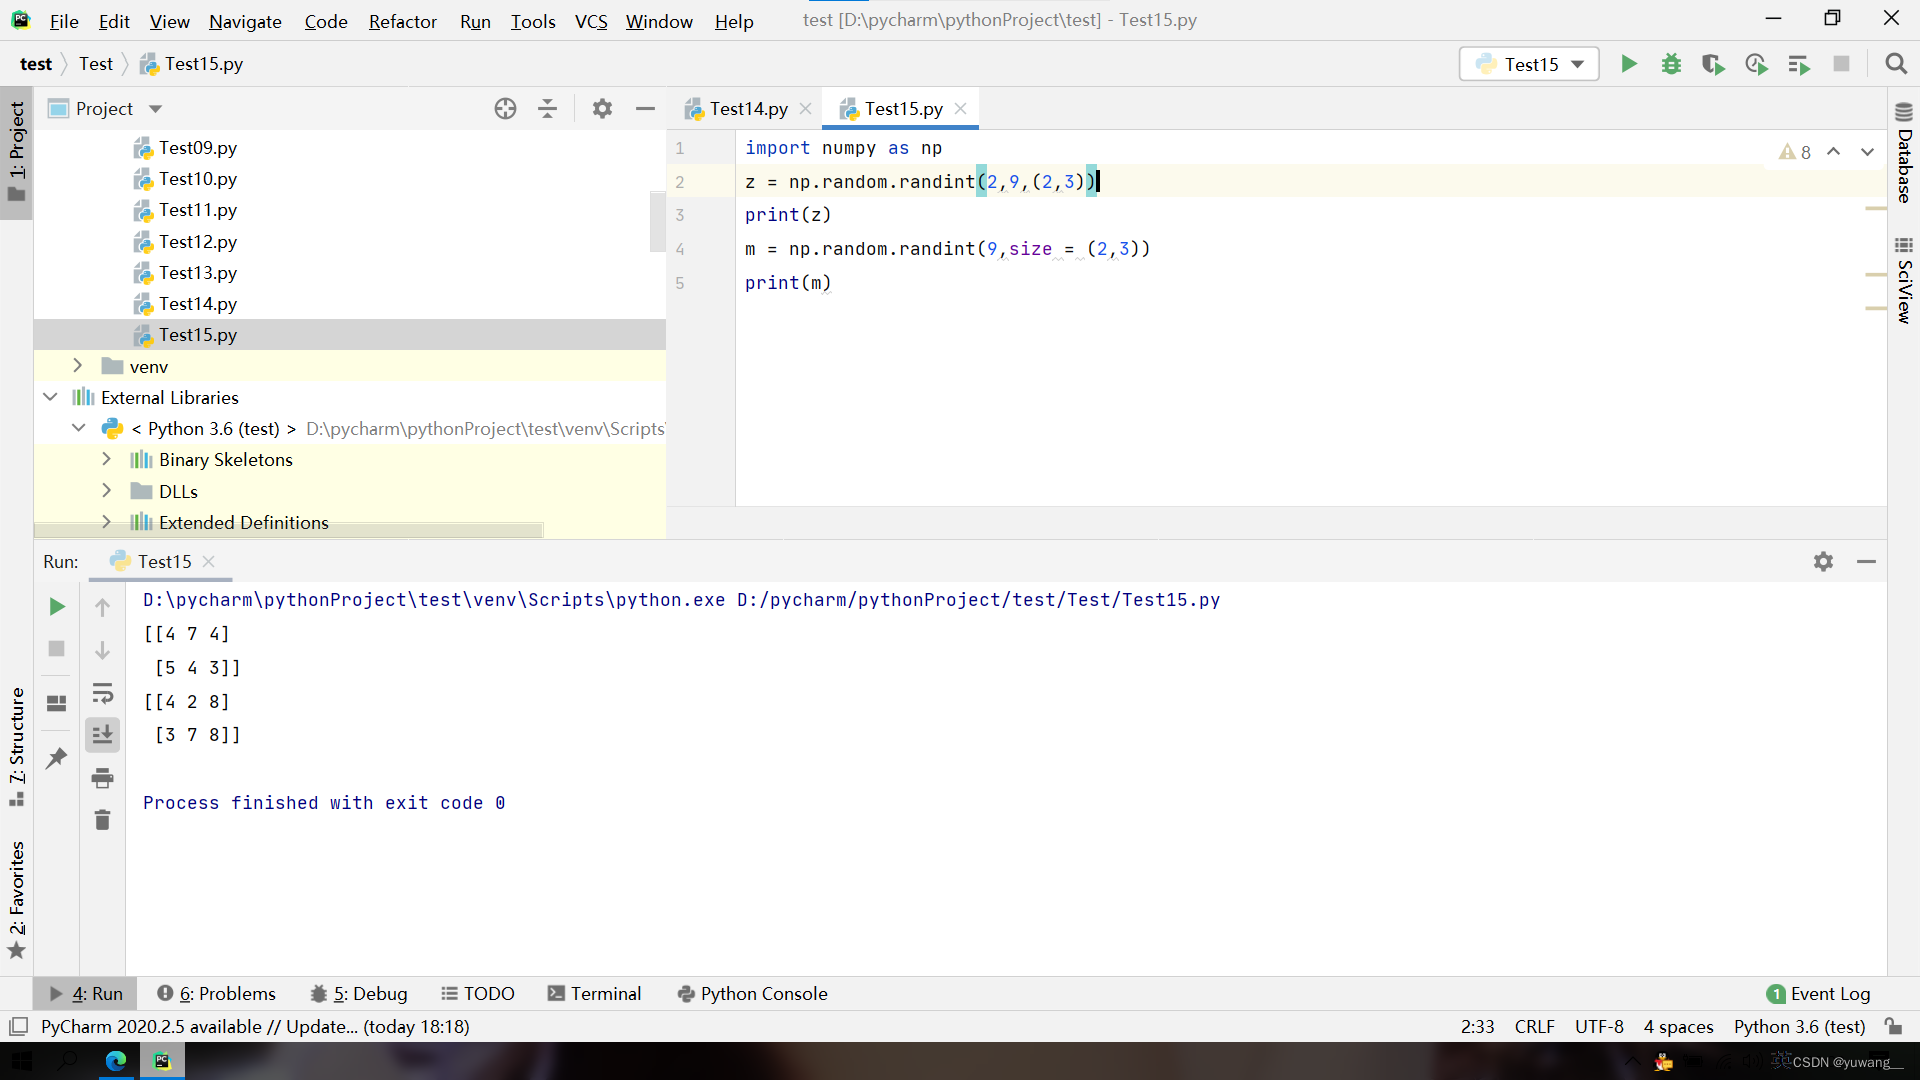Select Test12.py in Project tree
The height and width of the screenshot is (1080, 1920).
[x=197, y=241]
